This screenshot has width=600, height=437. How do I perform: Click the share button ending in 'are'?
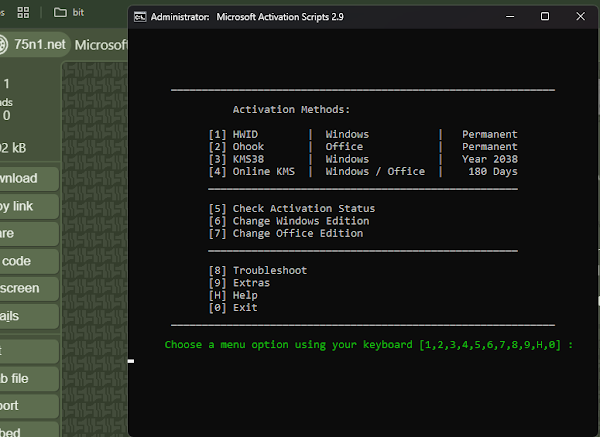tap(29, 233)
